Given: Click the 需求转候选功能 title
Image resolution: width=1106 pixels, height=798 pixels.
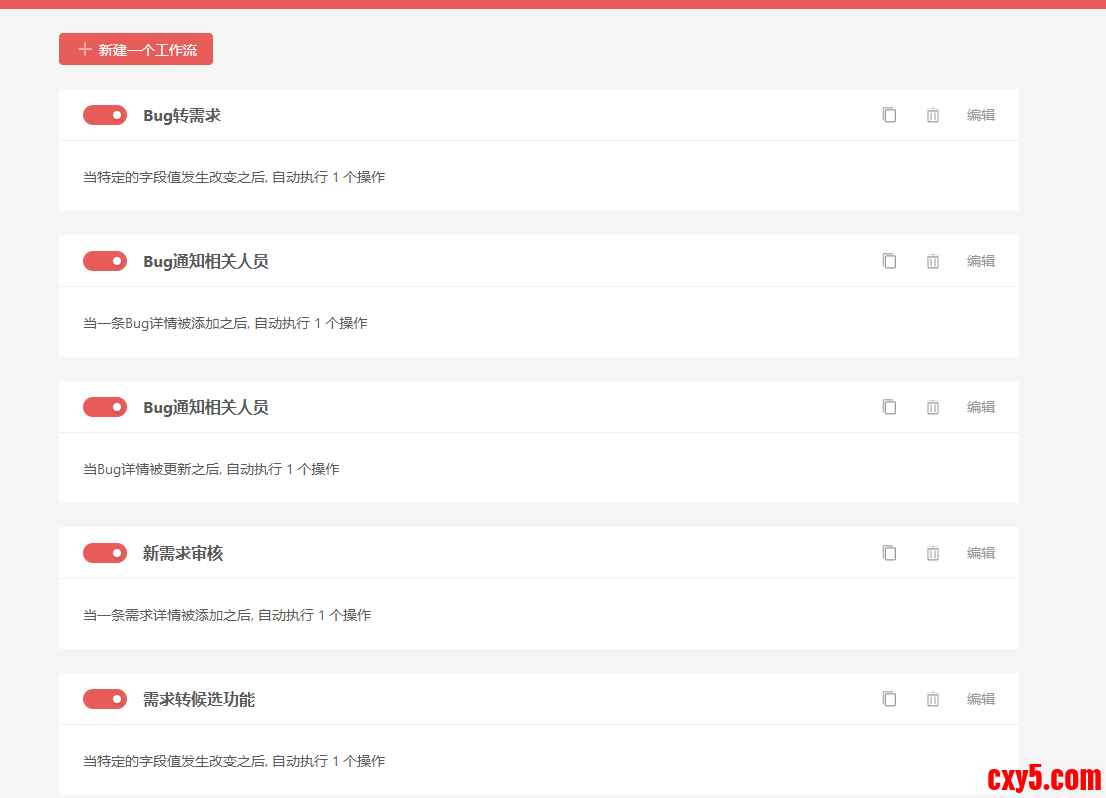Looking at the screenshot, I should (x=199, y=699).
